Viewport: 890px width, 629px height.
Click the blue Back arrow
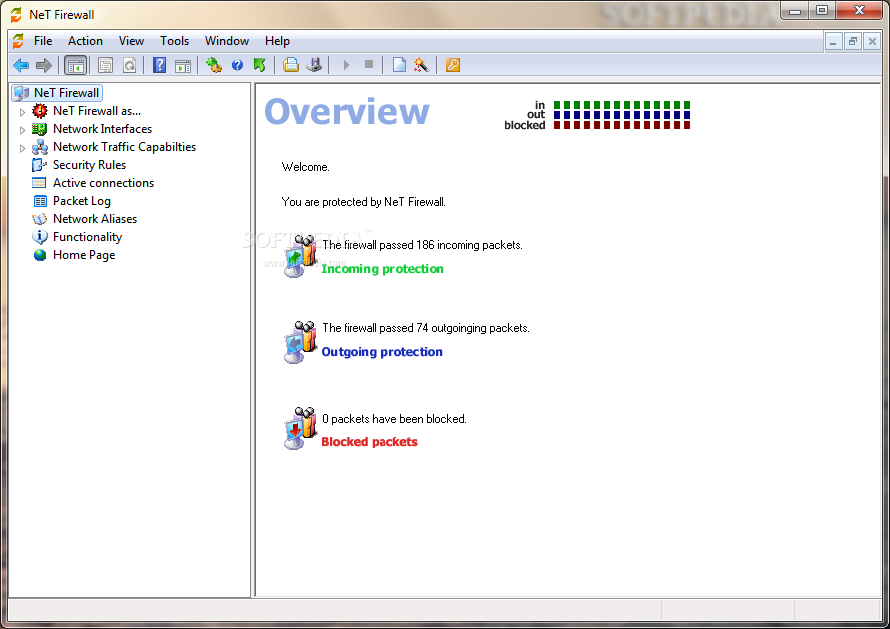pyautogui.click(x=21, y=65)
